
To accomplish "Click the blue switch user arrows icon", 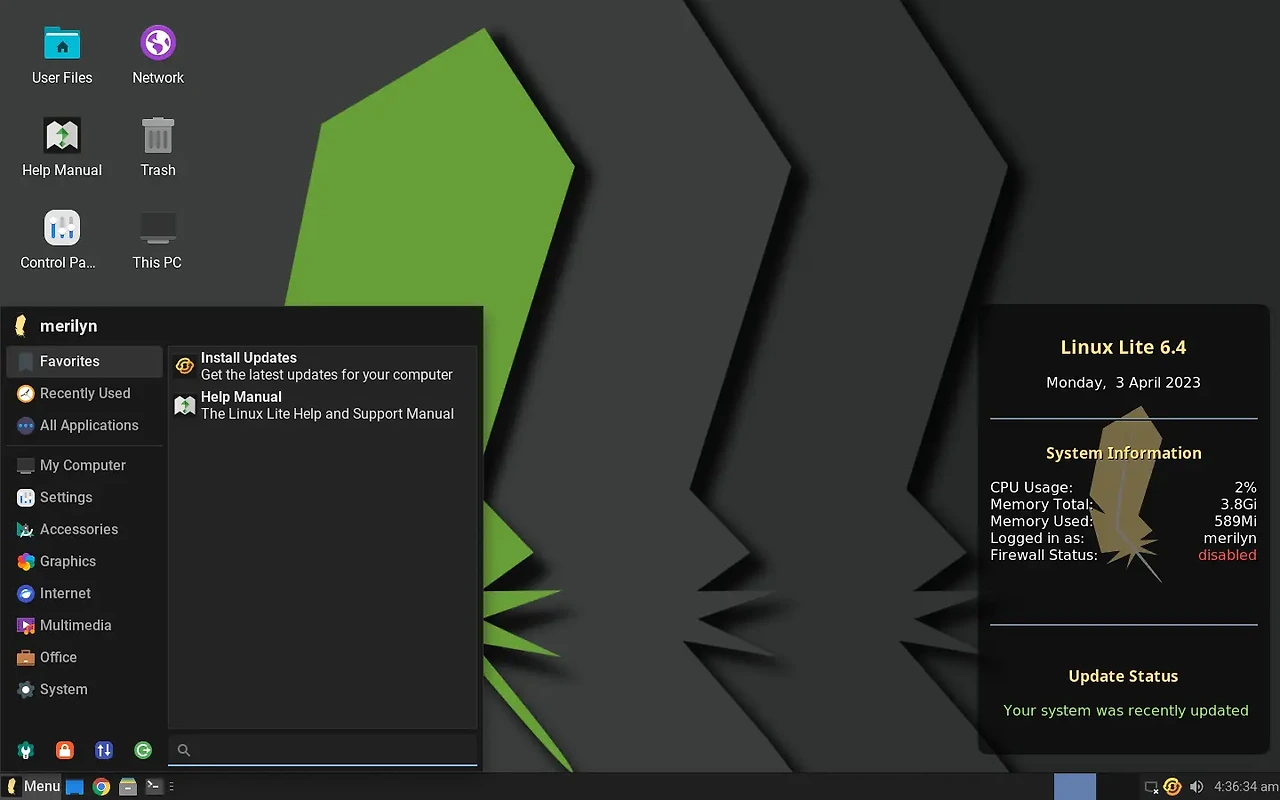I will coord(104,750).
